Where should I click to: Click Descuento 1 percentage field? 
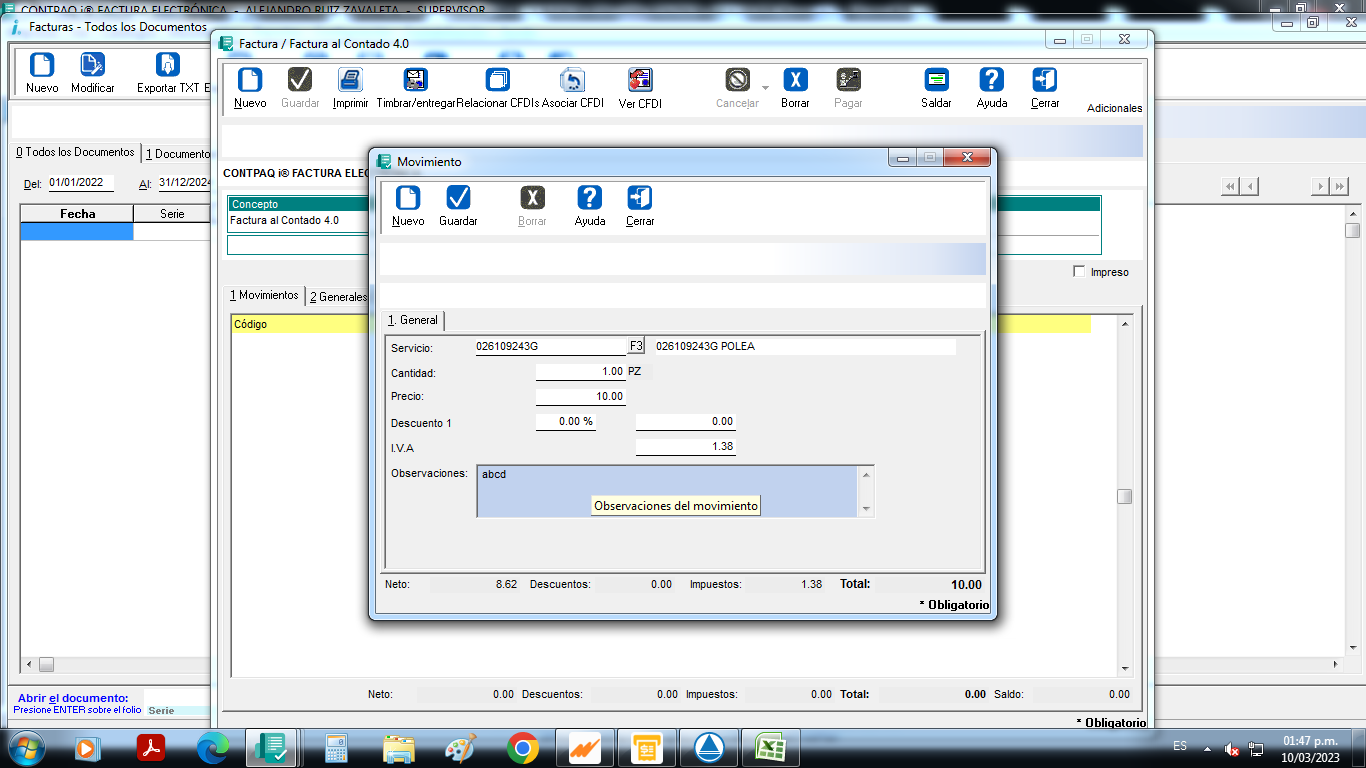(x=565, y=422)
